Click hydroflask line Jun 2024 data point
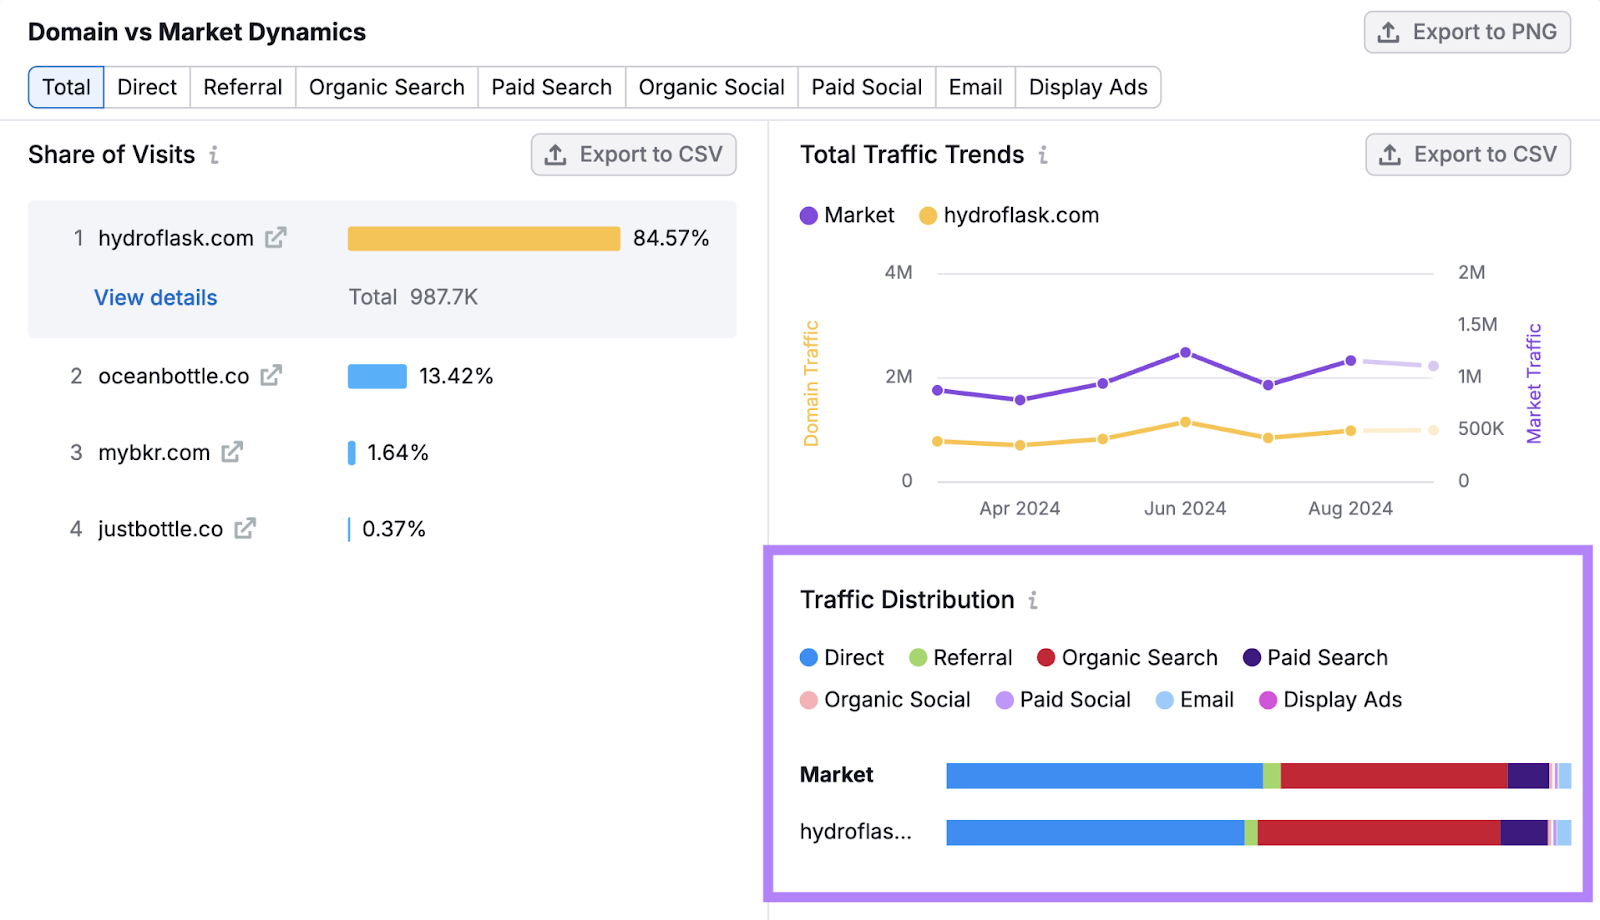Image resolution: width=1600 pixels, height=920 pixels. (1185, 422)
